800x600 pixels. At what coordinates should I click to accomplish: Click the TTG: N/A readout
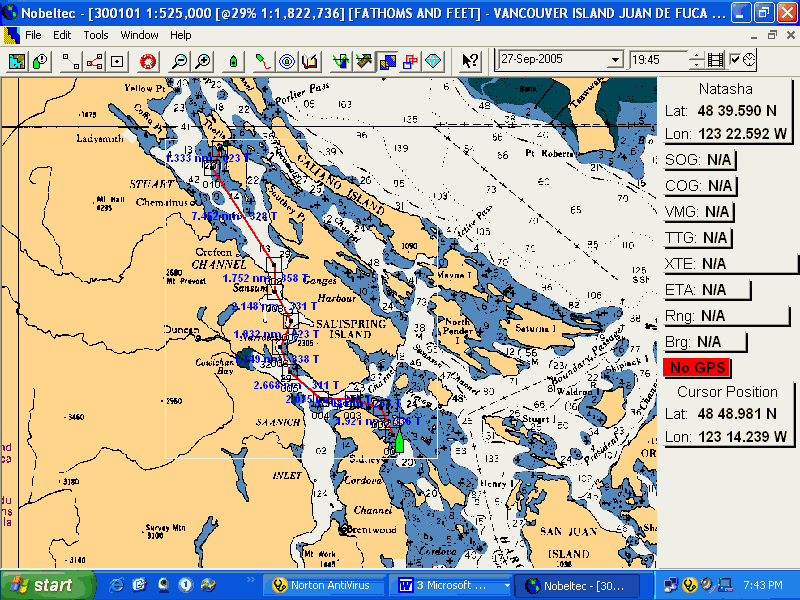[x=697, y=238]
